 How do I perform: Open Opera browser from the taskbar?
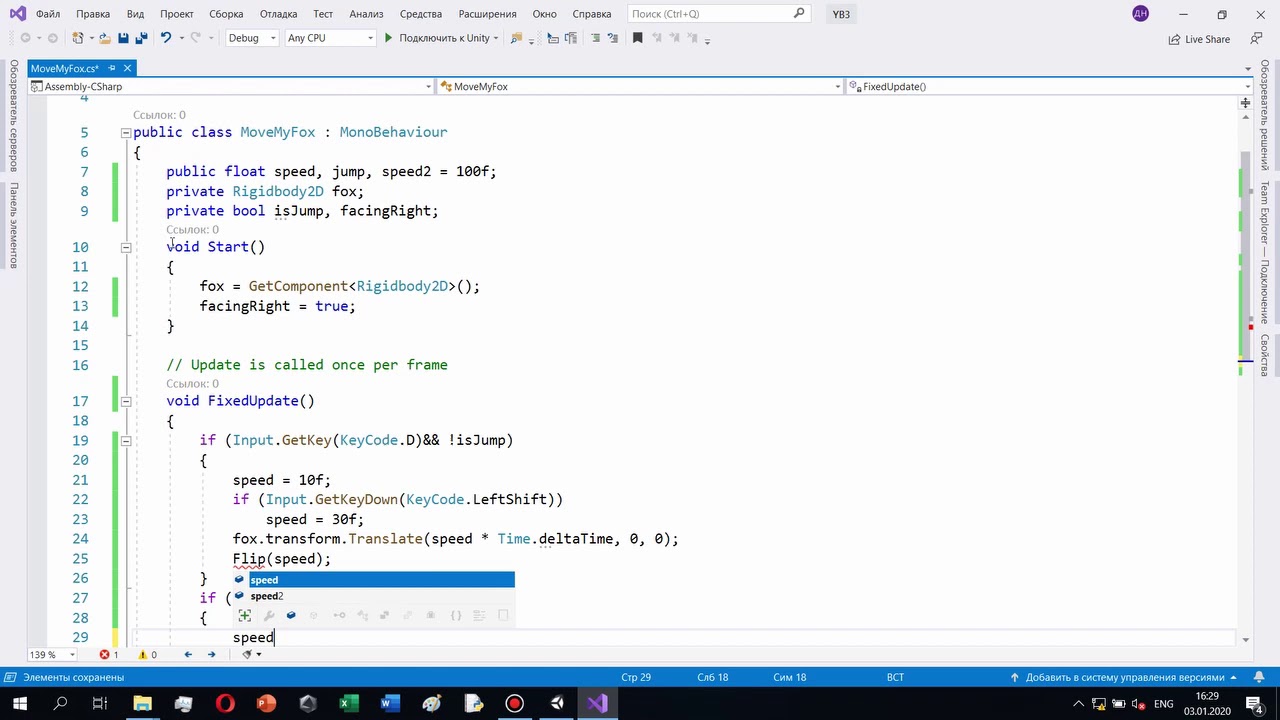click(x=225, y=704)
